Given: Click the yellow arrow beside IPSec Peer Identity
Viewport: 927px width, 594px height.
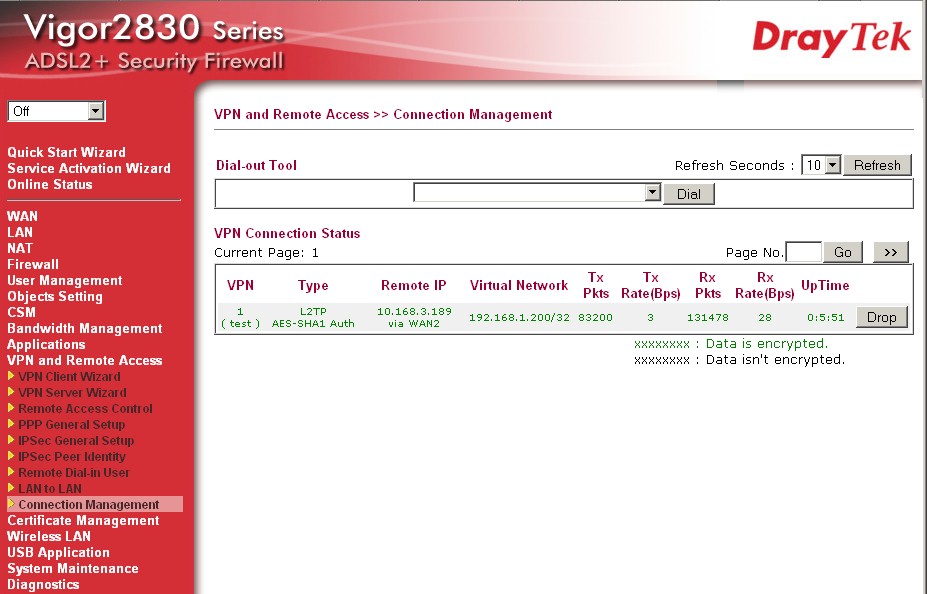Looking at the screenshot, I should tap(11, 456).
